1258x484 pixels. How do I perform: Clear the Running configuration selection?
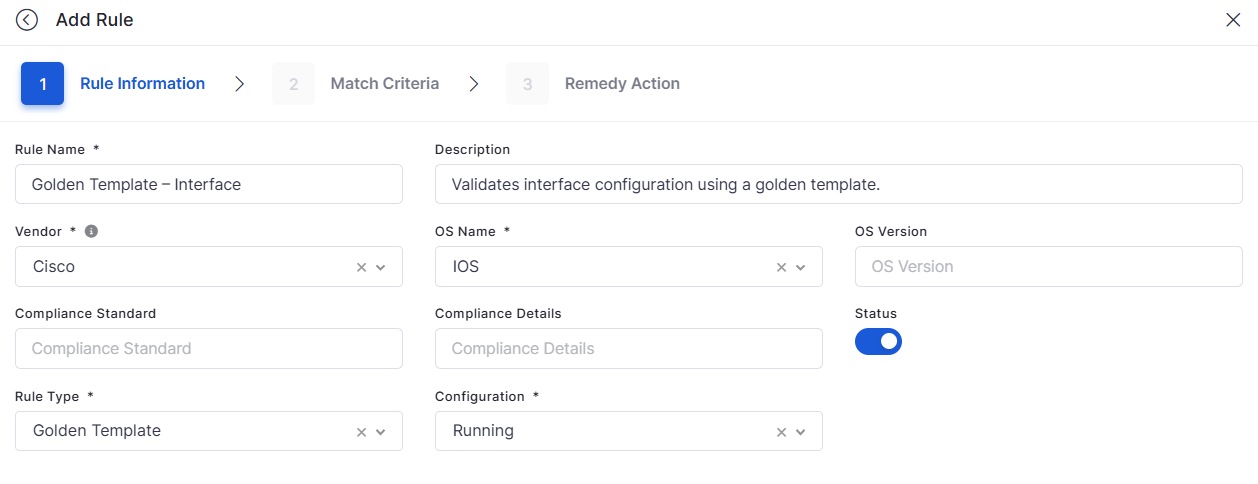(x=782, y=432)
